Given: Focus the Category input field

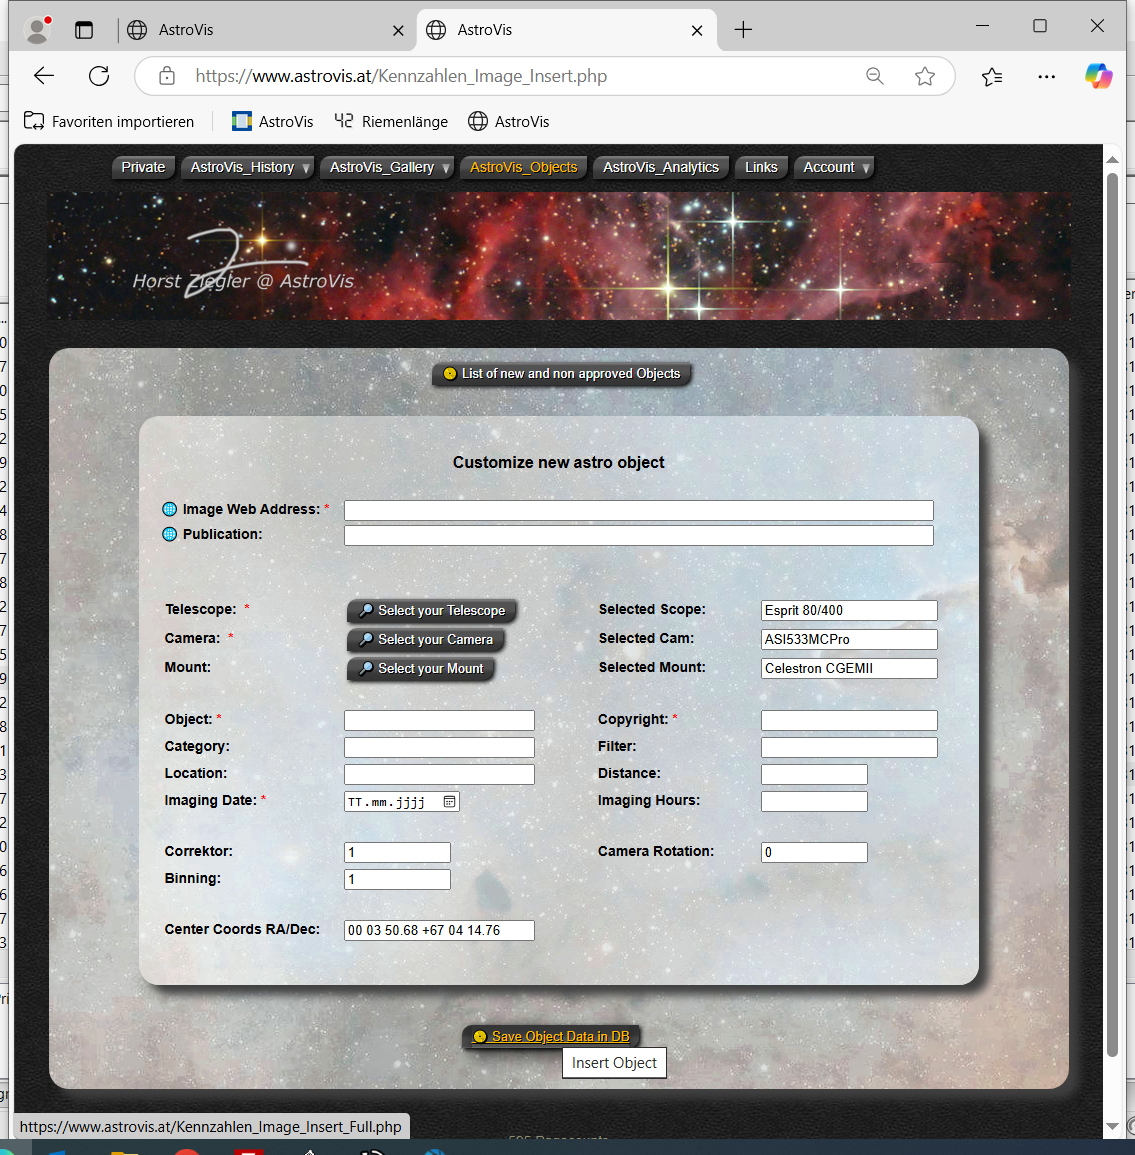Looking at the screenshot, I should click(439, 748).
